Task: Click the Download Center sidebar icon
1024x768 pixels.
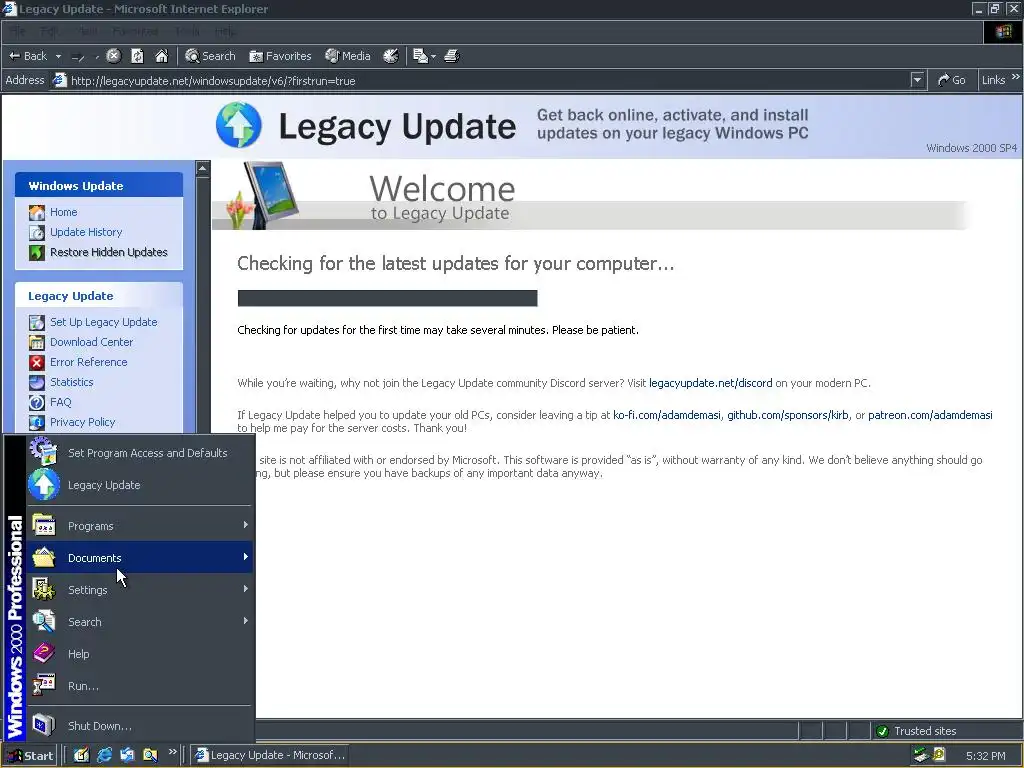Action: (37, 342)
